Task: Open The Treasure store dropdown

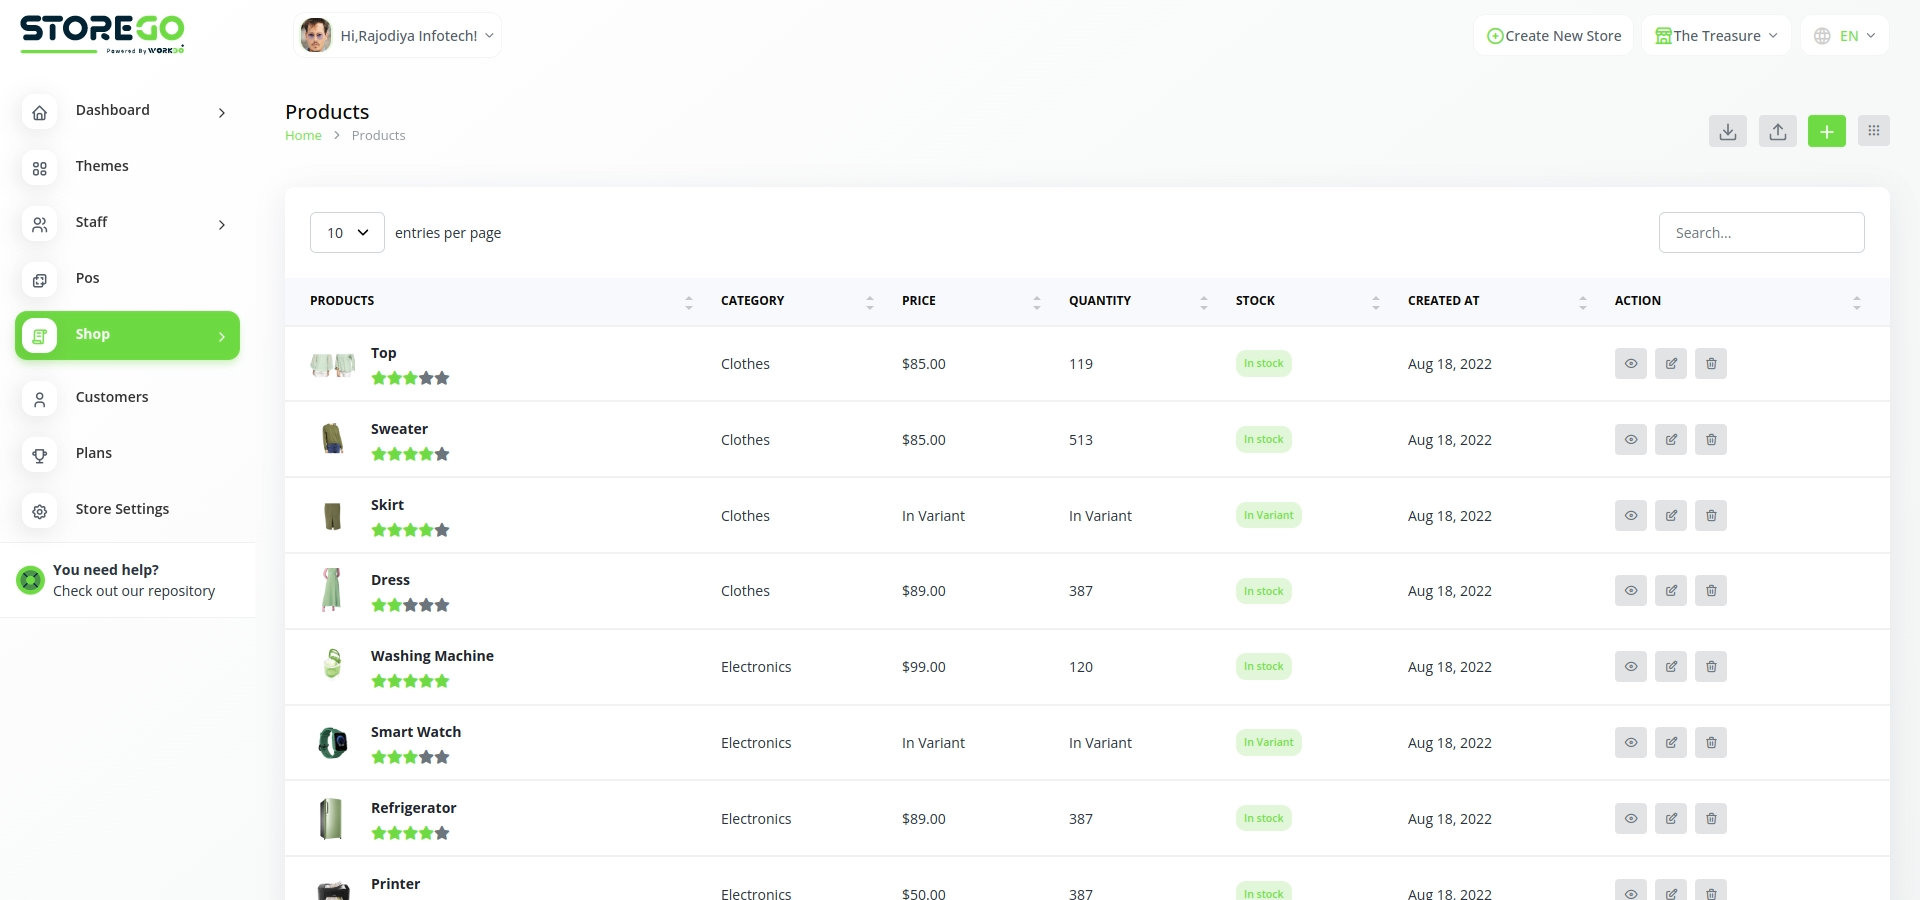Action: (1716, 36)
